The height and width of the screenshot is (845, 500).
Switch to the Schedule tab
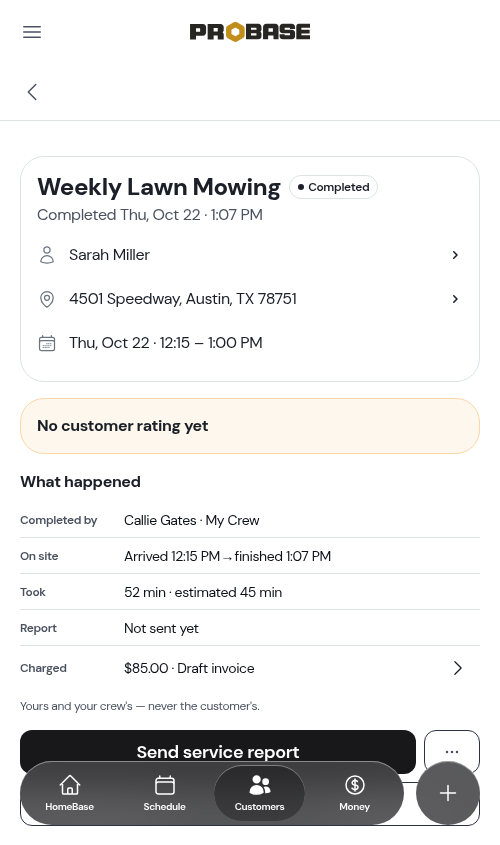tap(164, 793)
